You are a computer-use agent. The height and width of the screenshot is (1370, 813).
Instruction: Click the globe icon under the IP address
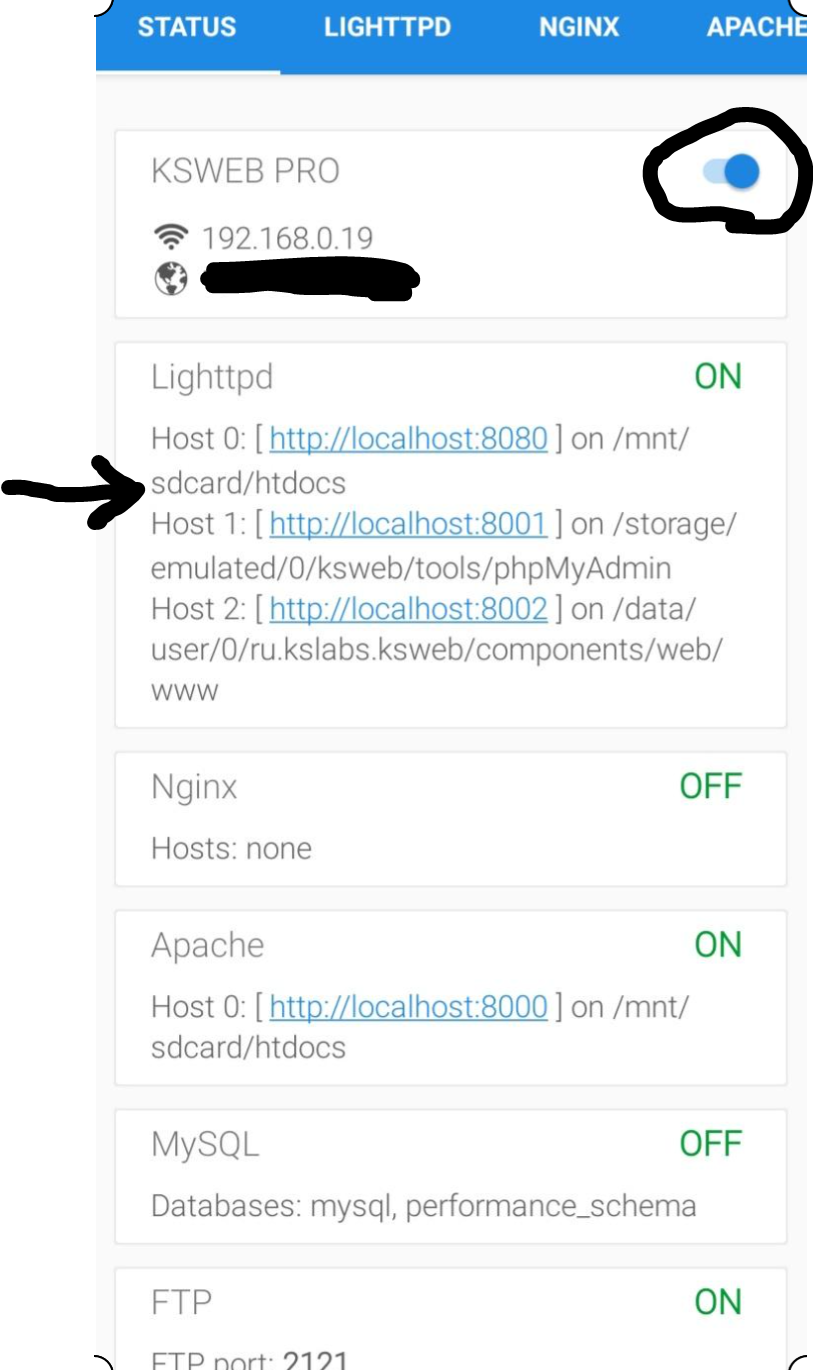click(x=171, y=280)
